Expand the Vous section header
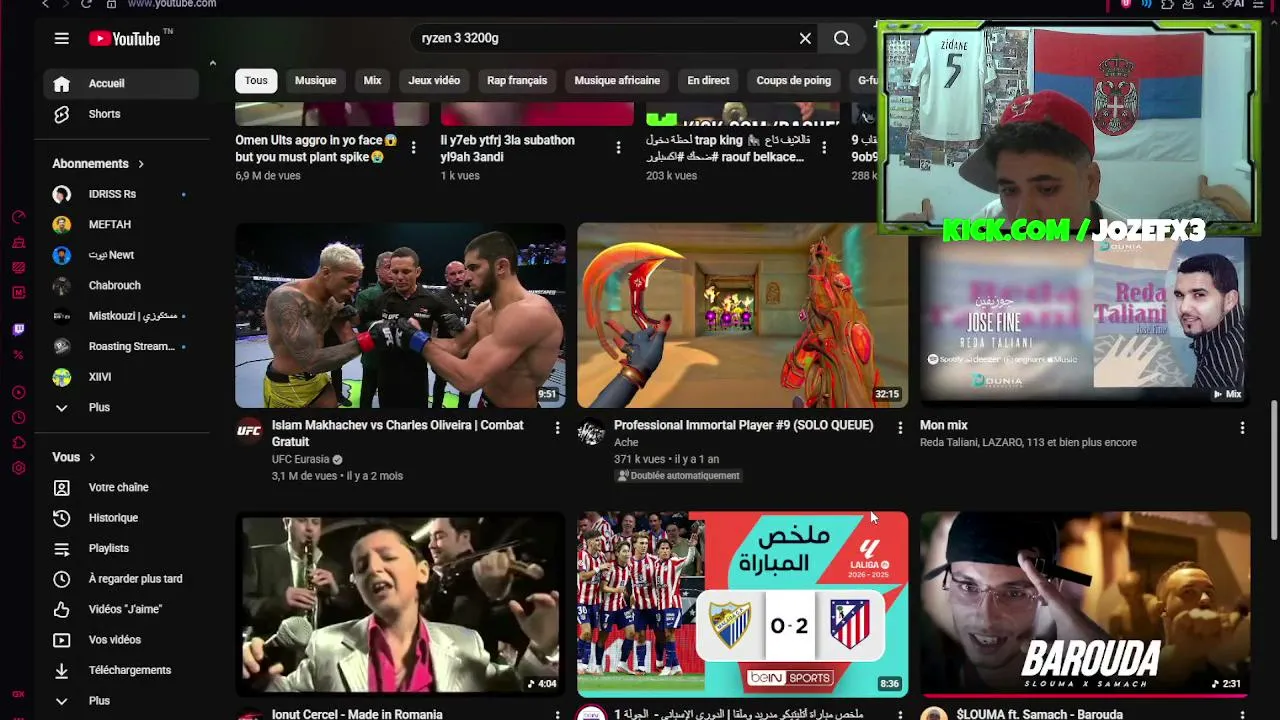 (x=74, y=457)
